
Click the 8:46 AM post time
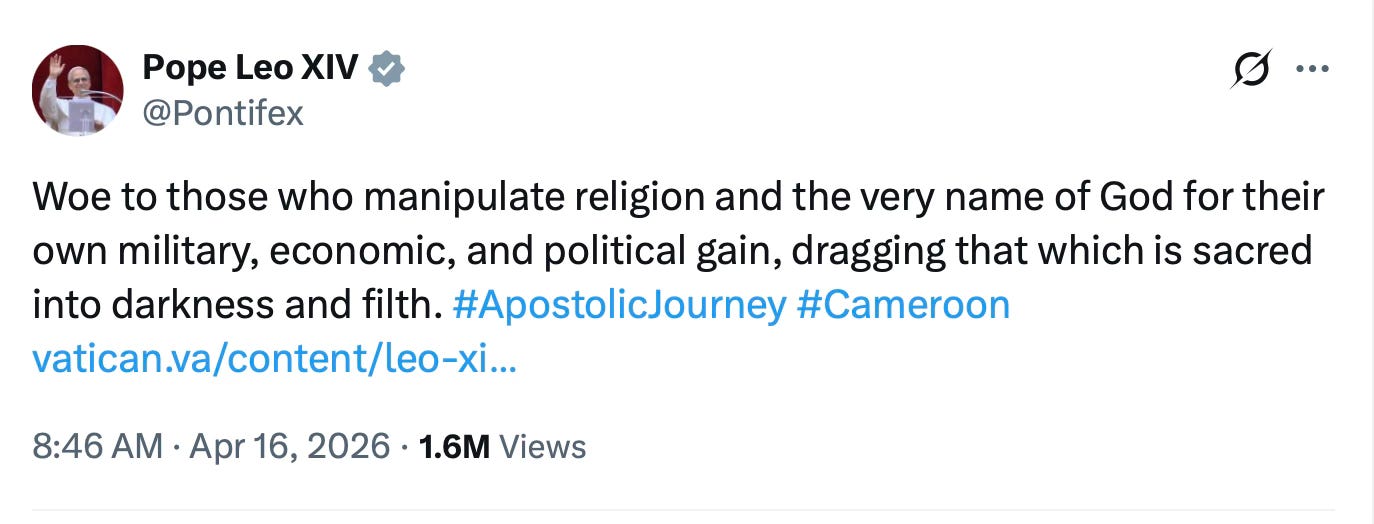(x=97, y=446)
